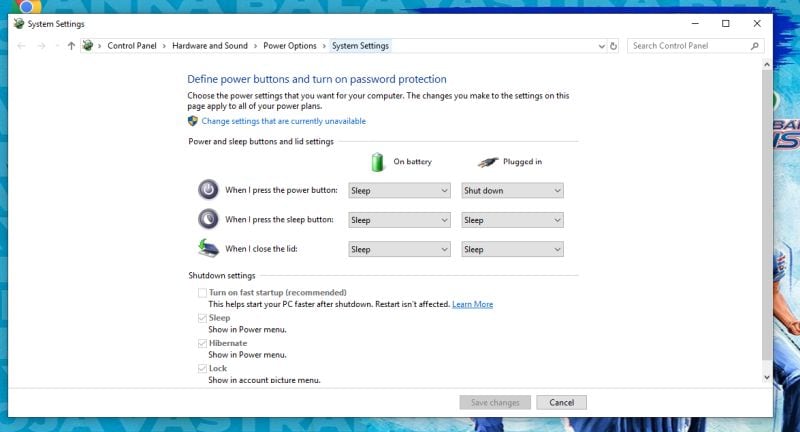The height and width of the screenshot is (432, 800).
Task: Click the Refresh button in address bar
Action: pyautogui.click(x=613, y=46)
